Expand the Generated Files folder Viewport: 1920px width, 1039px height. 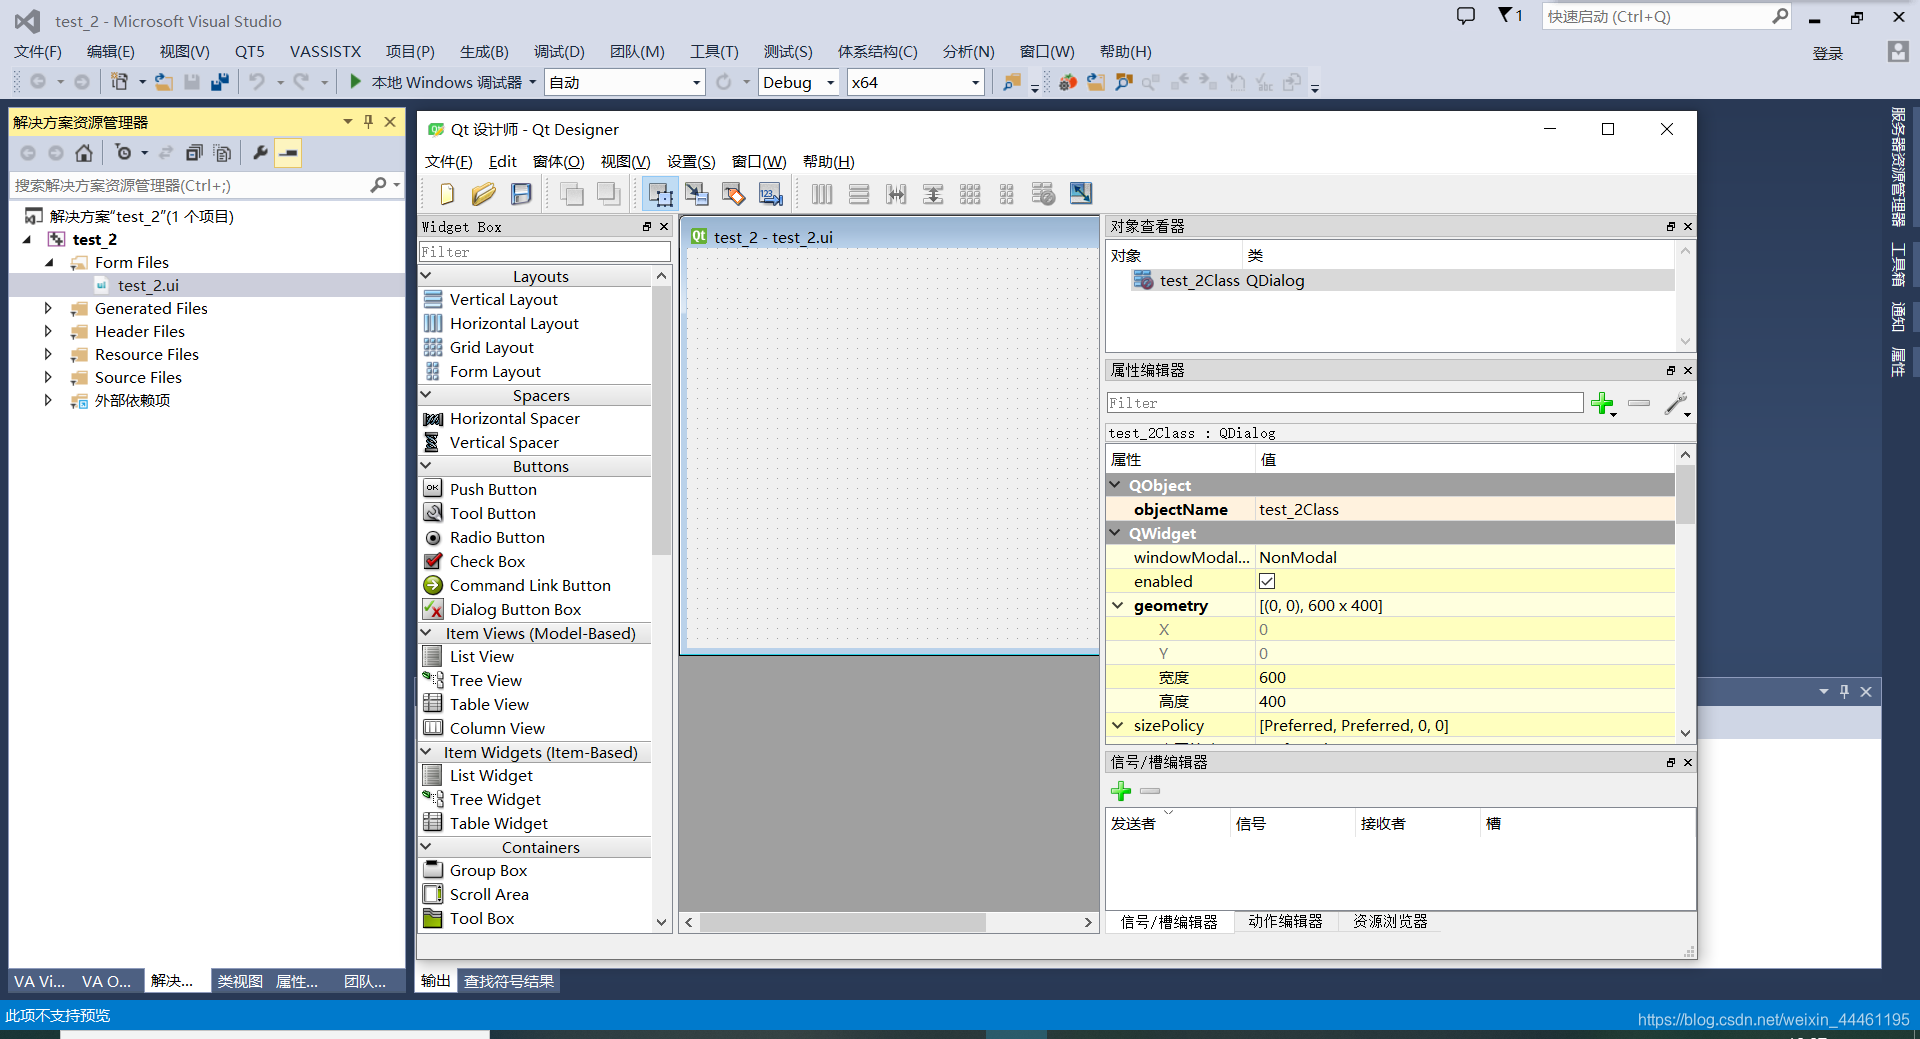click(48, 308)
